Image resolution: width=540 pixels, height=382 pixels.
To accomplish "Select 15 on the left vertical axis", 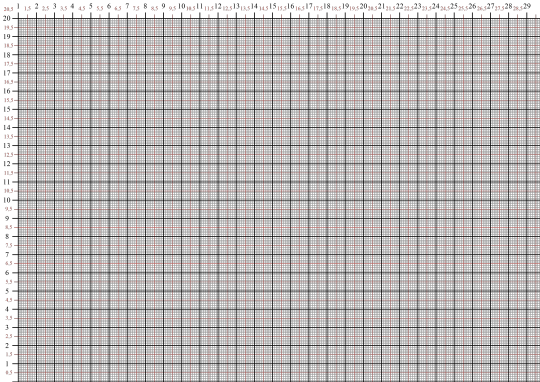I will (x=7, y=109).
